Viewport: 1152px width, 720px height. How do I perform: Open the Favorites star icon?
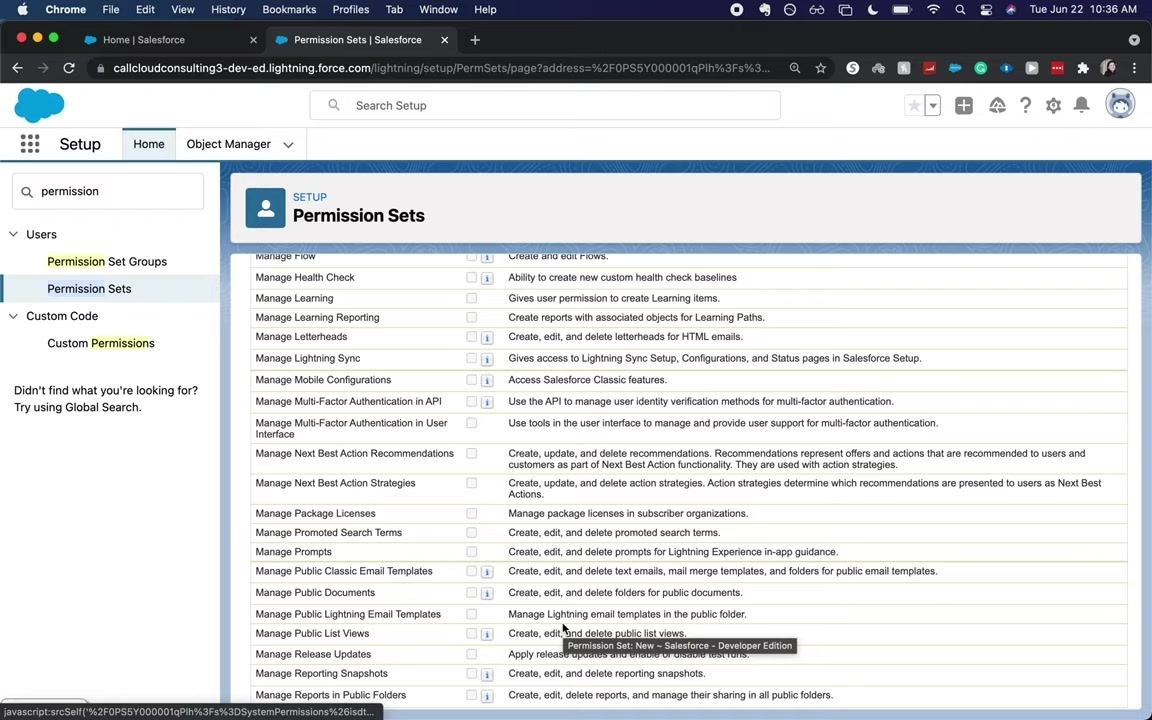(x=914, y=106)
